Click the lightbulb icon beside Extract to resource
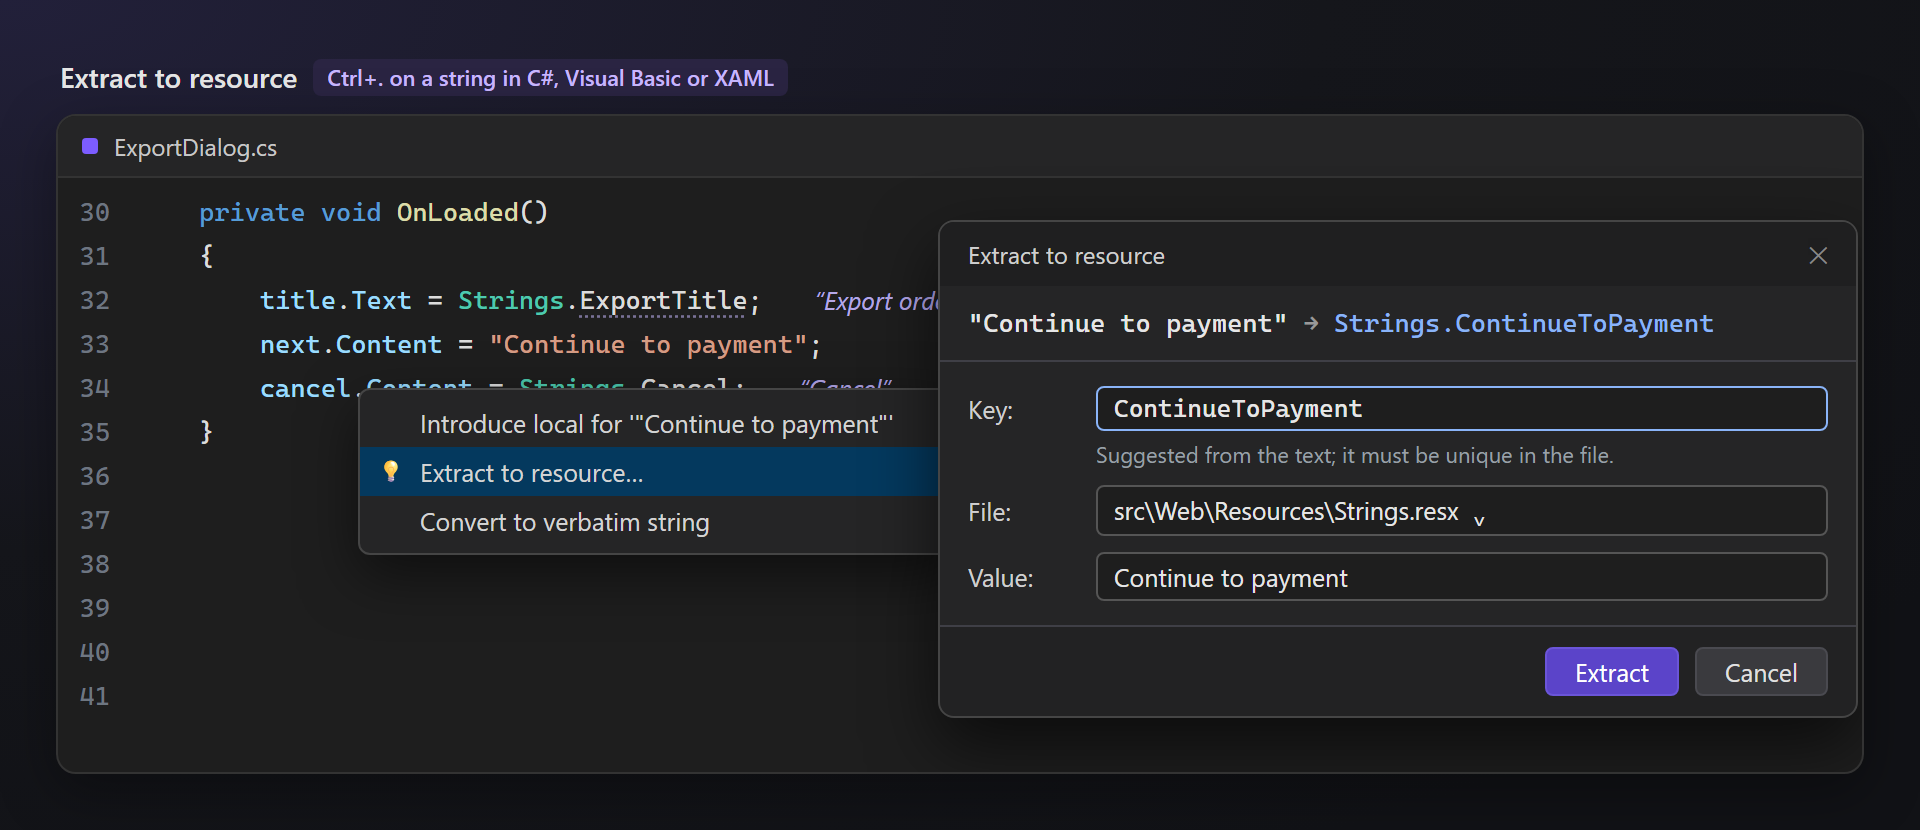This screenshot has width=1920, height=830. [391, 472]
